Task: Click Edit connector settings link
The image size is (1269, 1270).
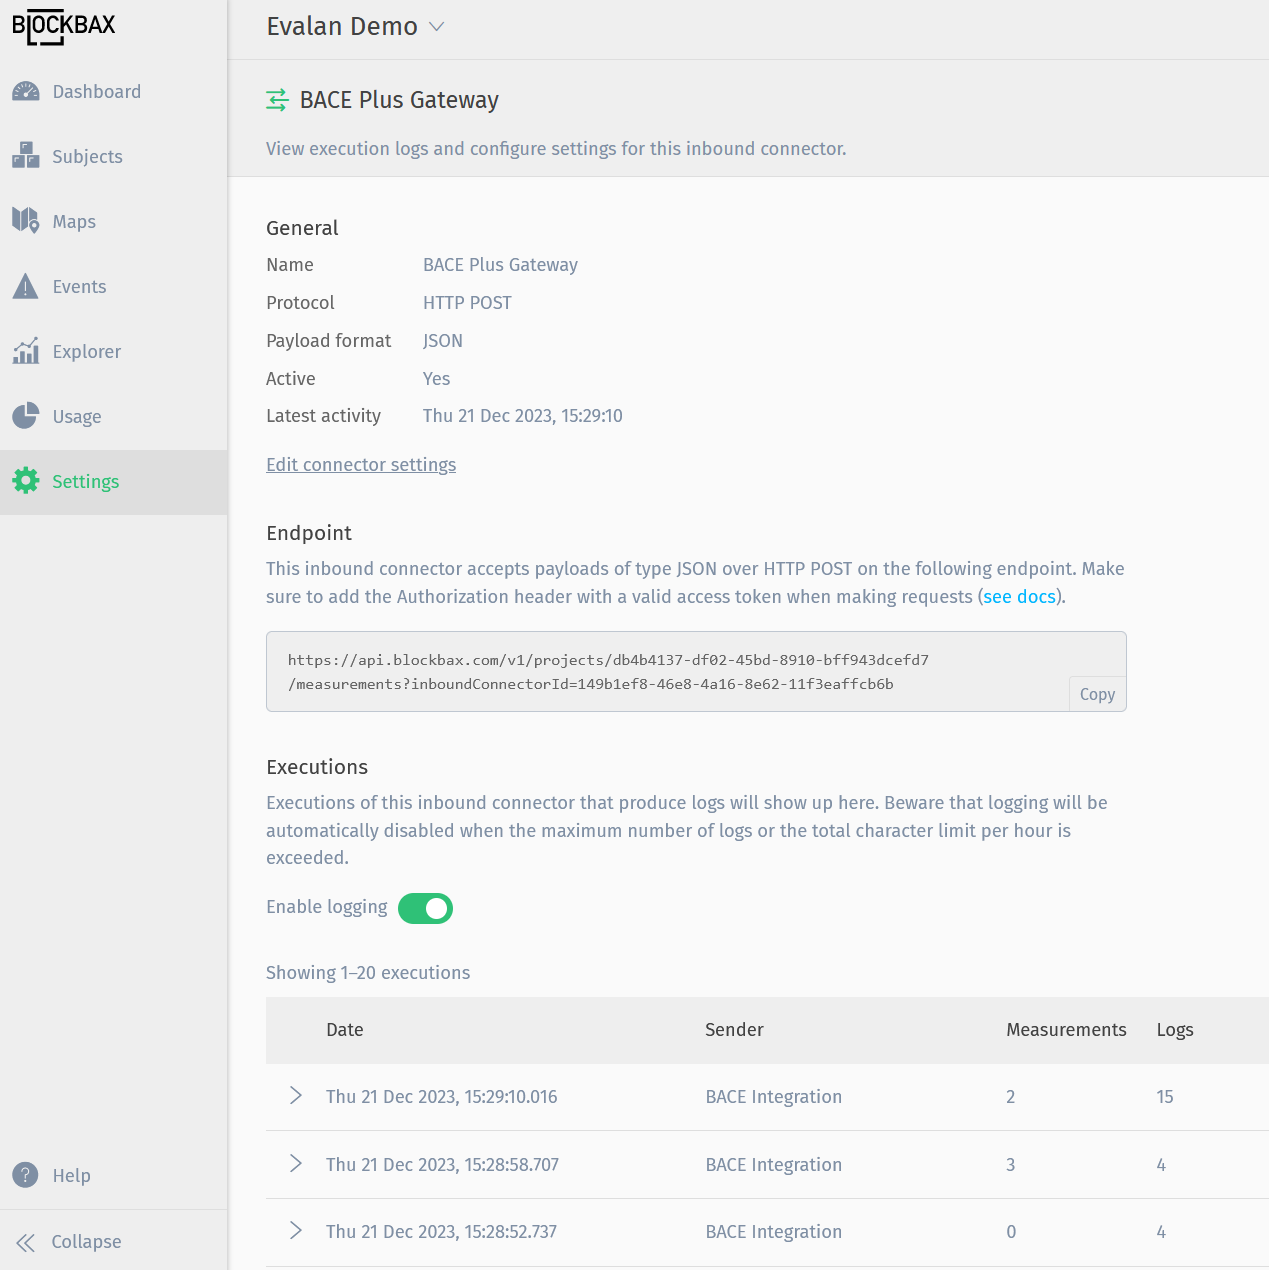Action: [361, 465]
